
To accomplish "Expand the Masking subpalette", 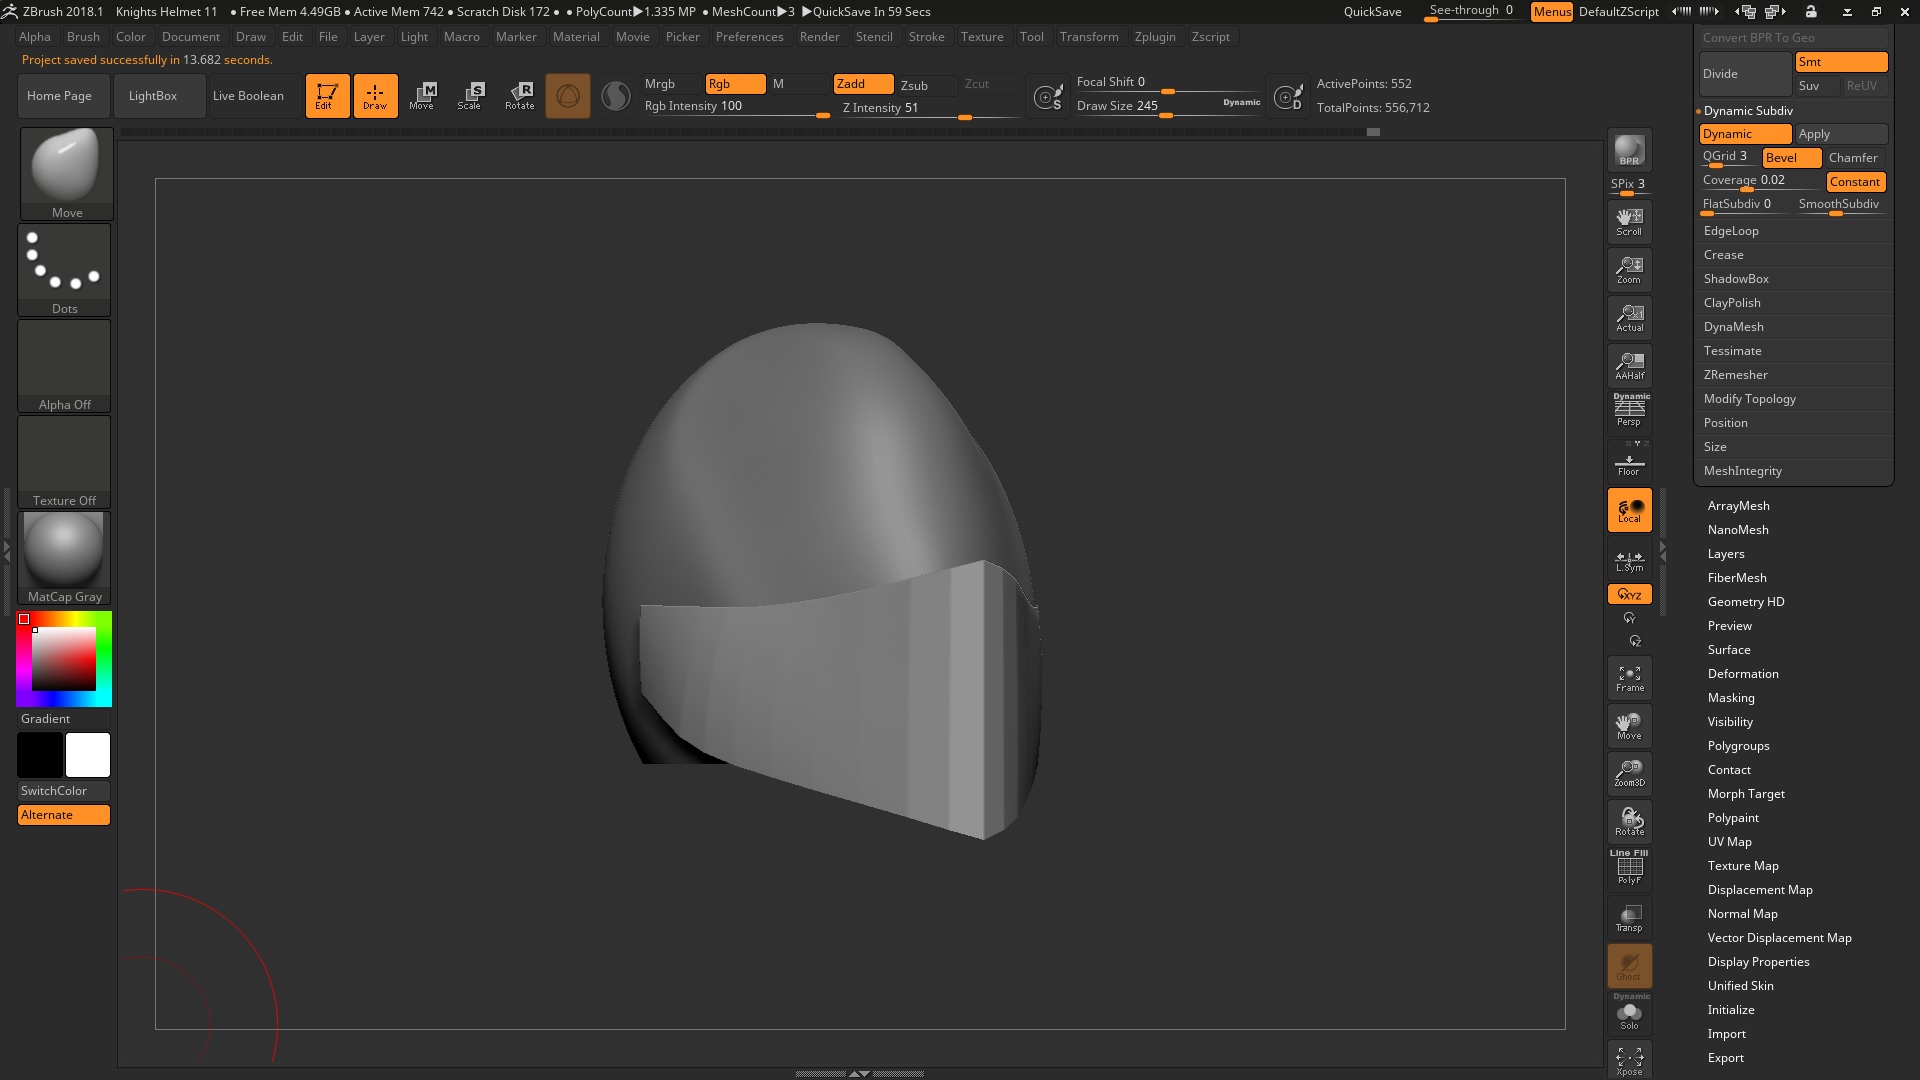I will coord(1731,698).
